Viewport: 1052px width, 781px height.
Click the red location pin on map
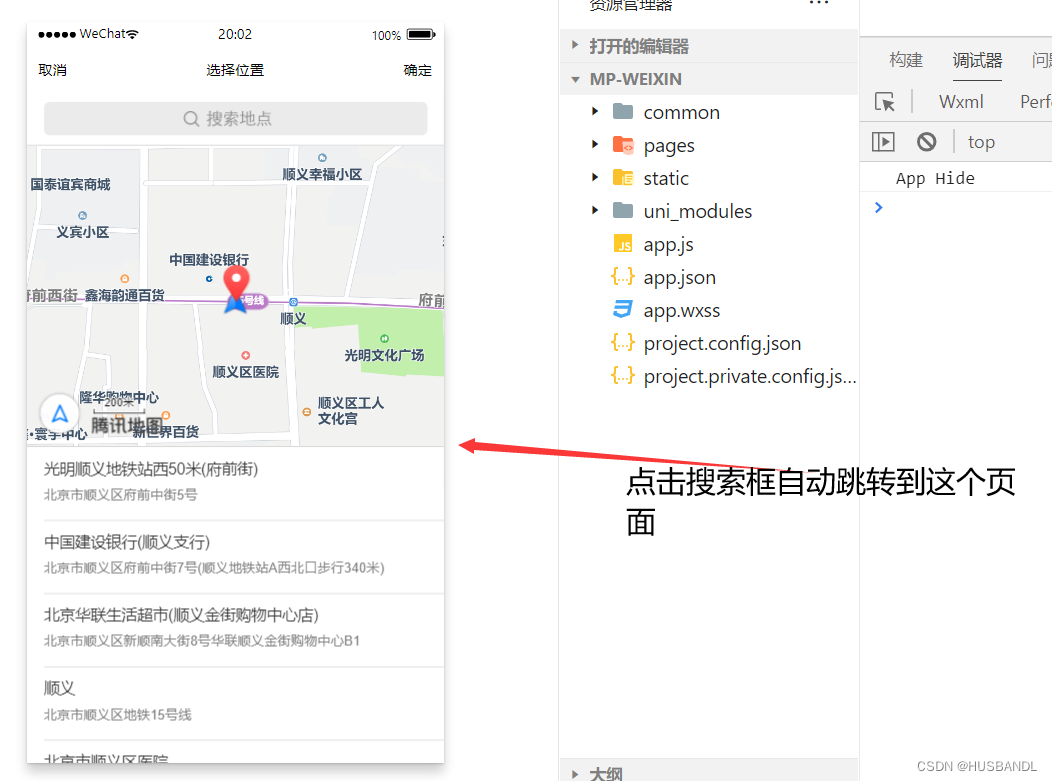coord(236,282)
